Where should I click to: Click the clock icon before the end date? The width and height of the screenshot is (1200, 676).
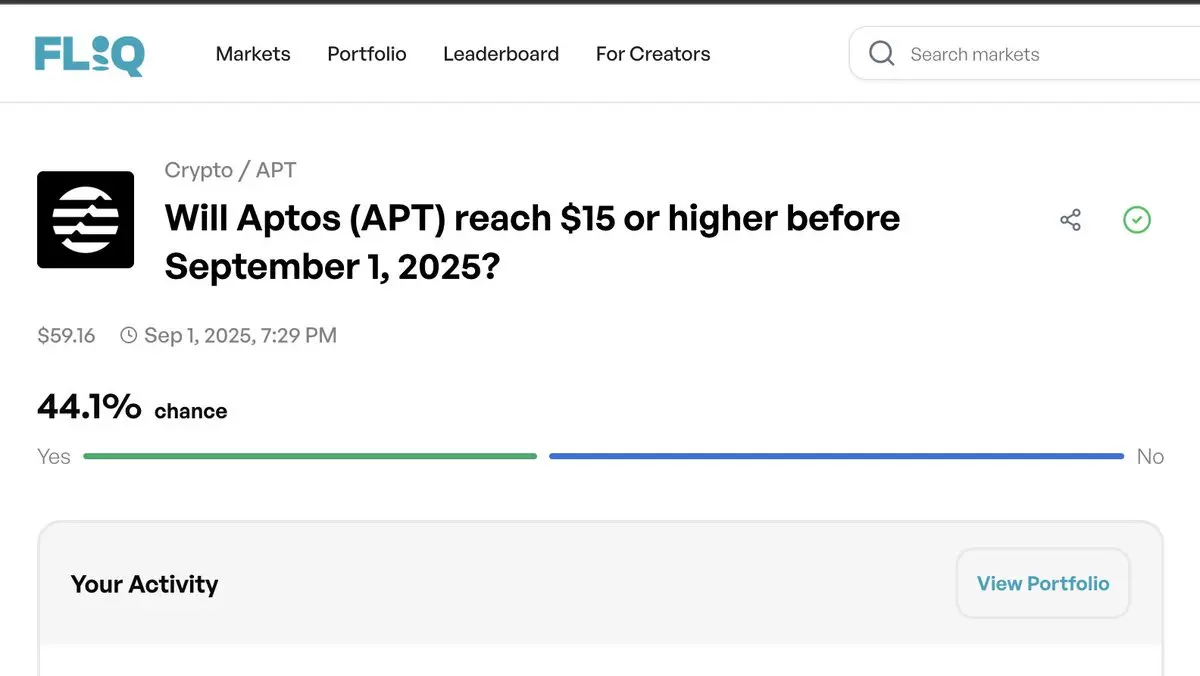128,336
